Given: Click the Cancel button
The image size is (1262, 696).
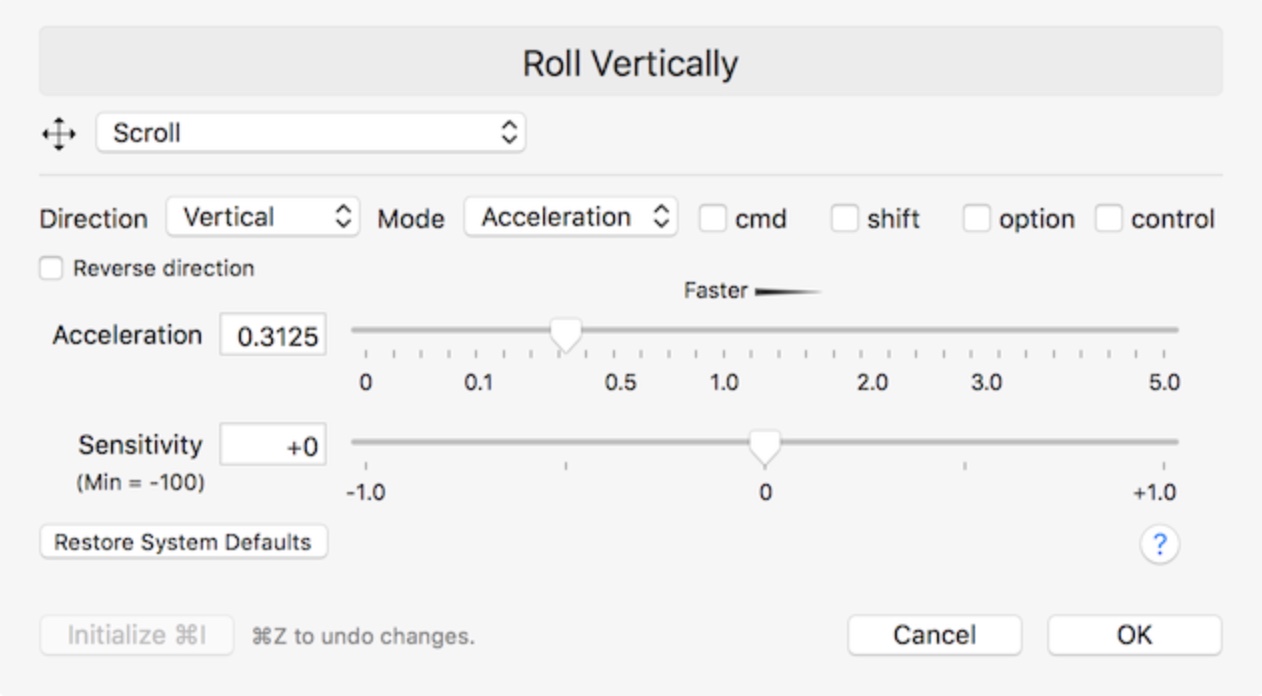Looking at the screenshot, I should [x=934, y=635].
